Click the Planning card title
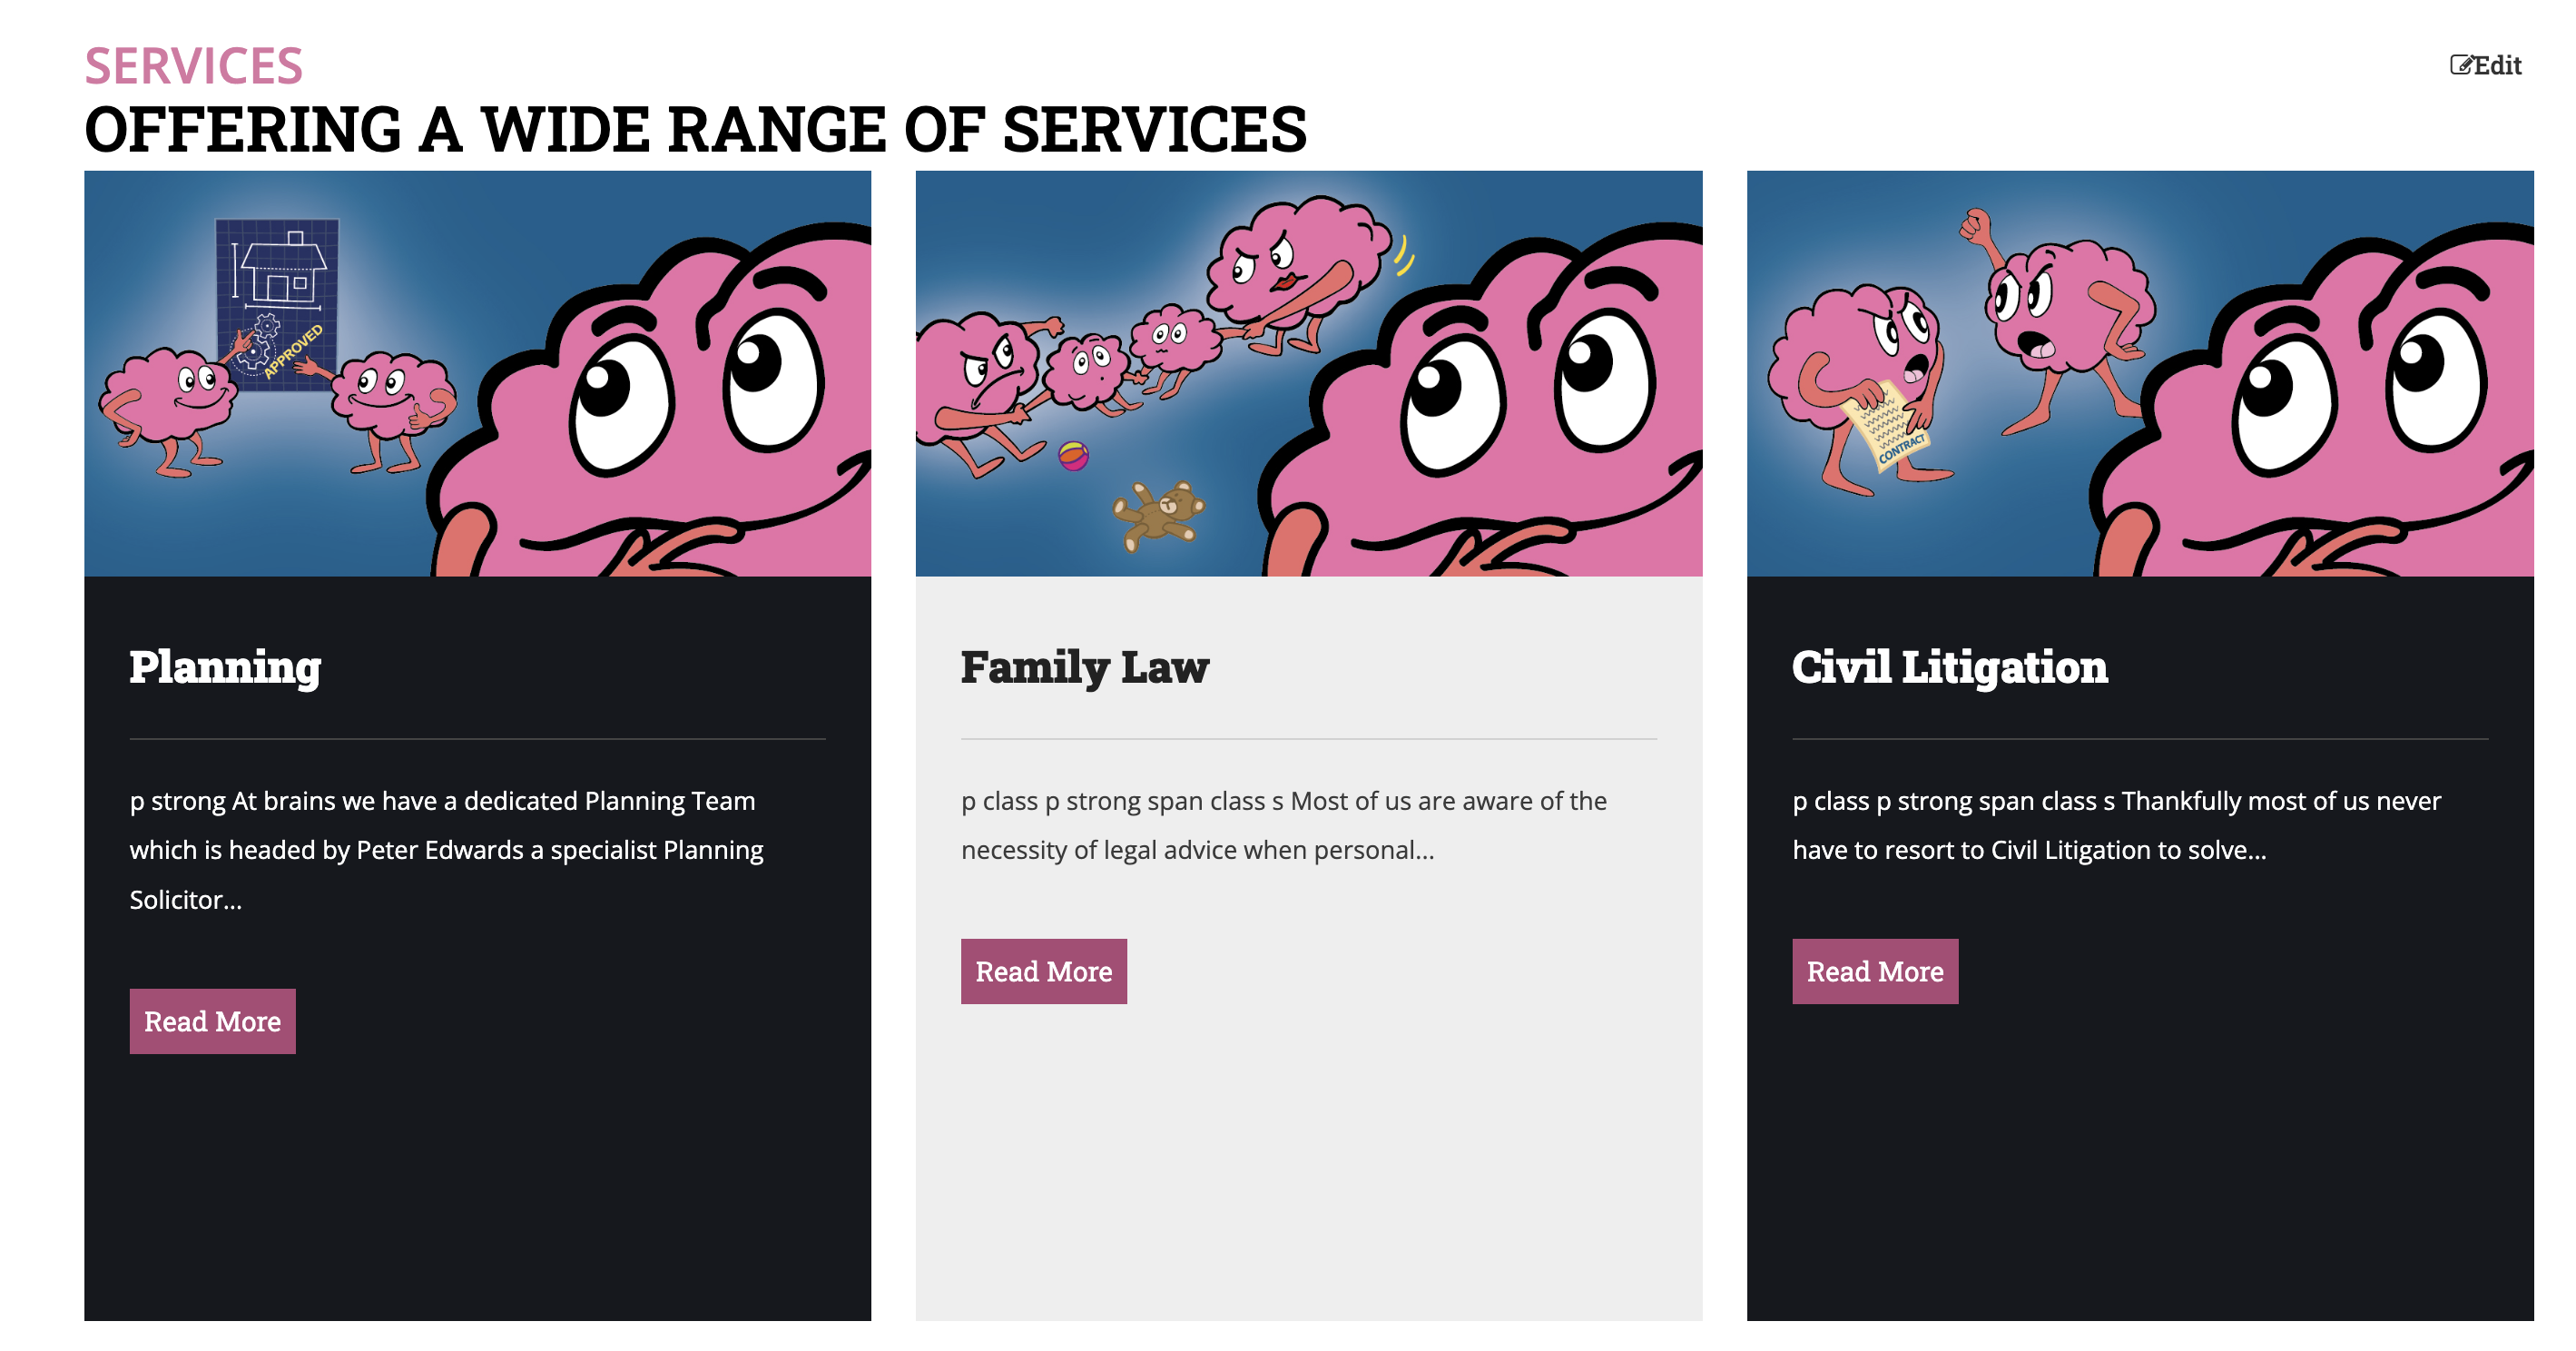The width and height of the screenshot is (2576, 1351). click(225, 667)
